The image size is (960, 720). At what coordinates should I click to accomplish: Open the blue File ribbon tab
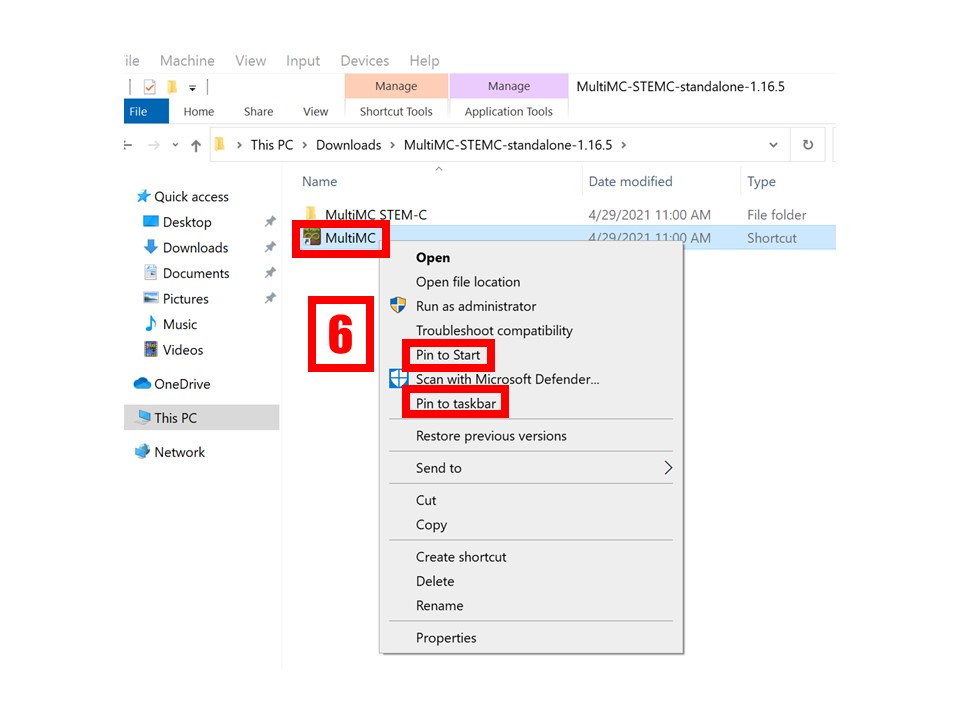145,111
